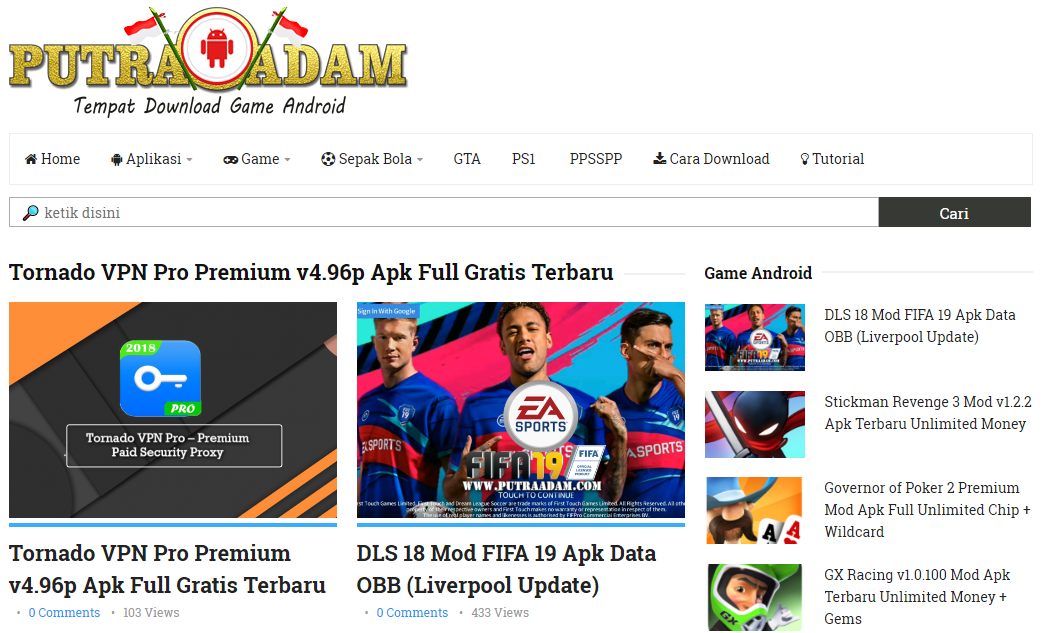
Task: Open the Cara Download menu item
Action: [711, 159]
